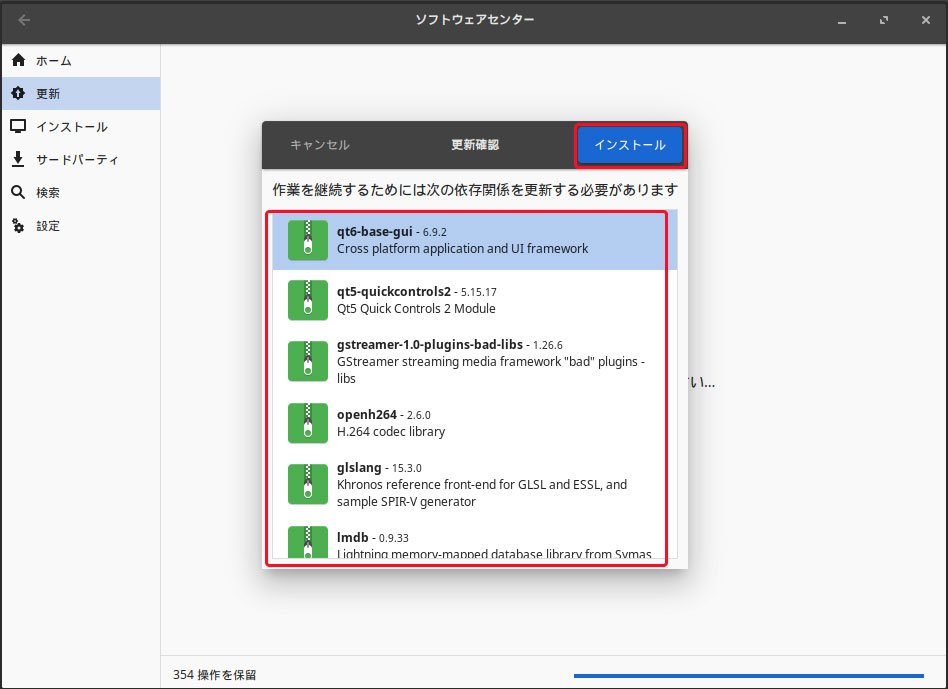Open the ホーム sidebar item

[54, 61]
